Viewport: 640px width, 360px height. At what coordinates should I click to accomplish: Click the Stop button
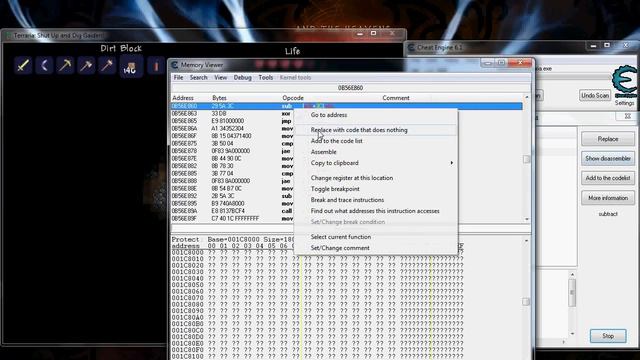pos(608,336)
